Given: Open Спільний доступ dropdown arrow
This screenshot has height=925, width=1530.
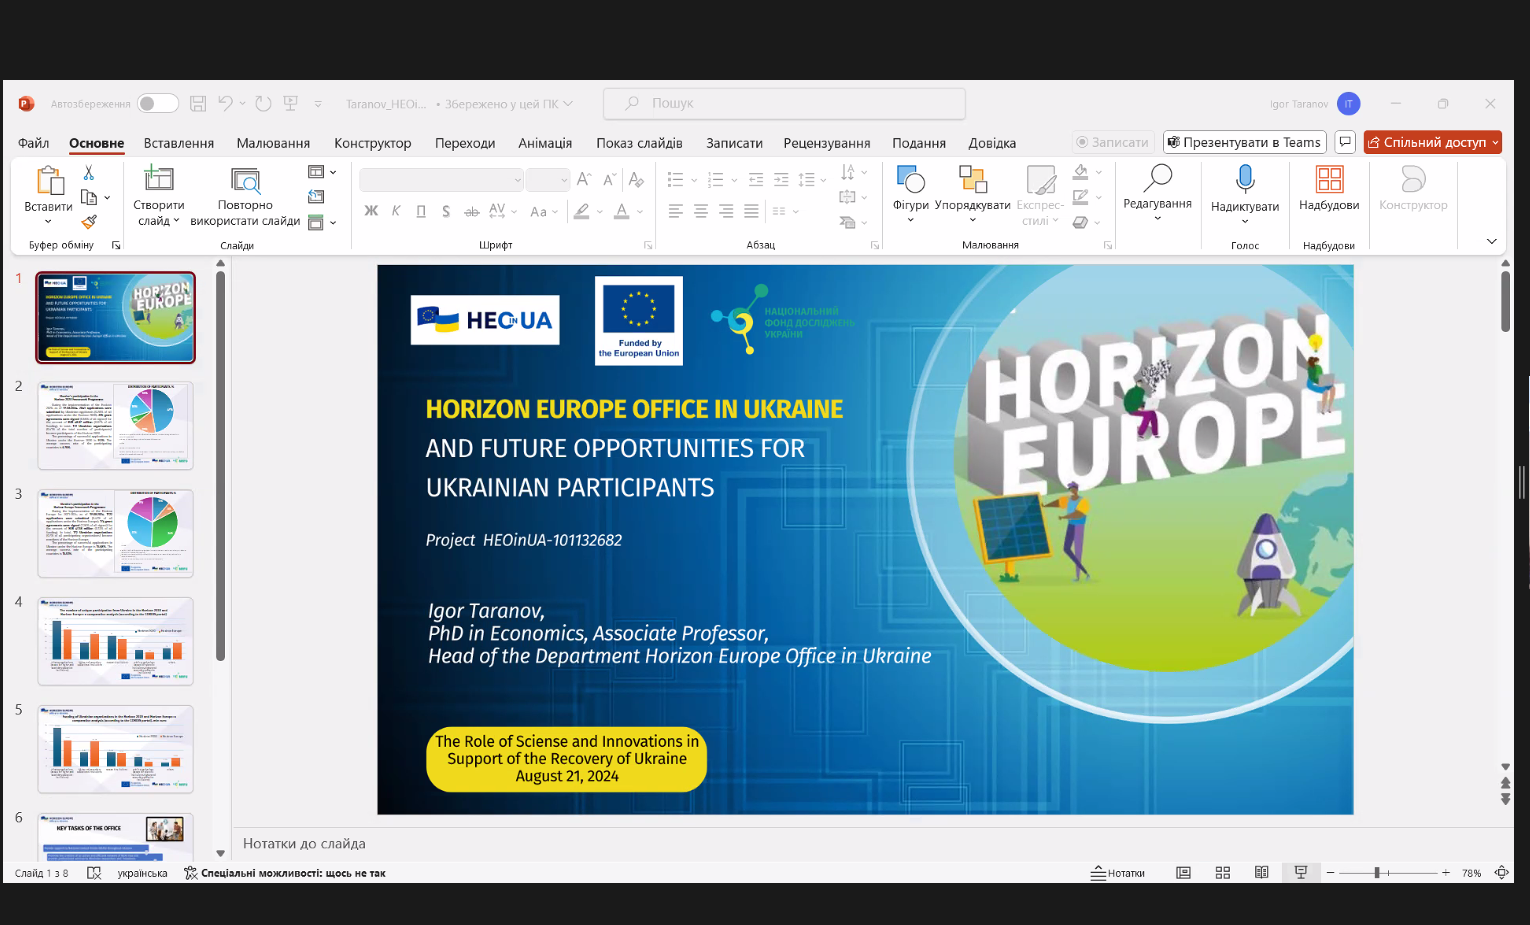Looking at the screenshot, I should click(1495, 143).
